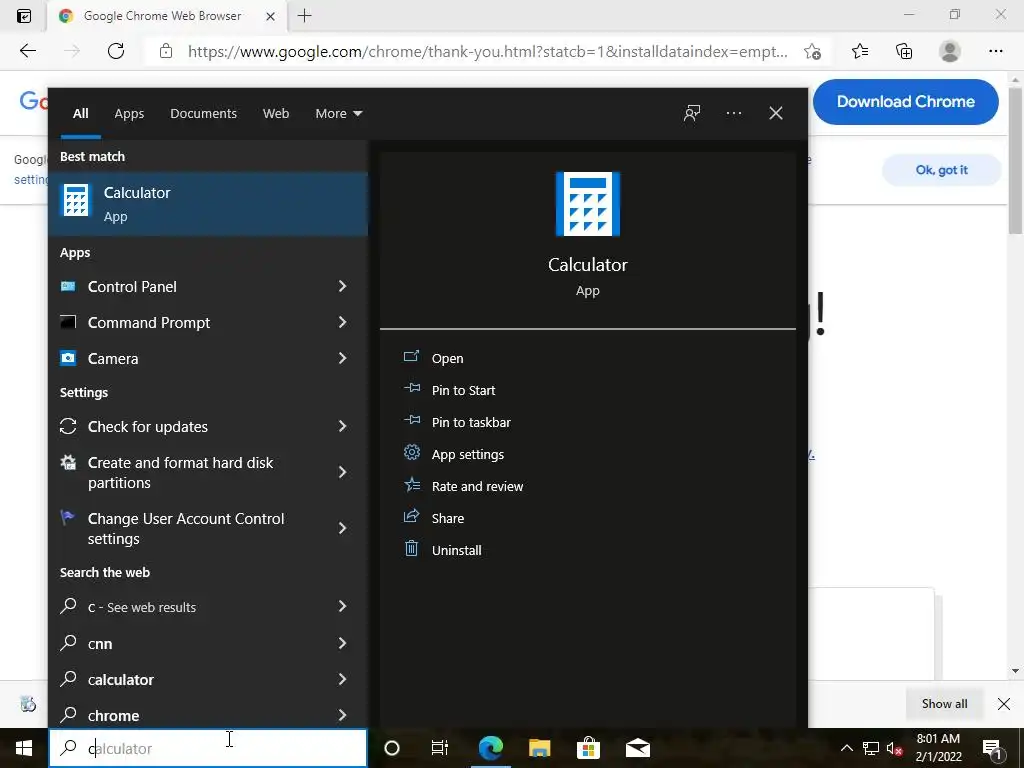Open Microsoft Store from the taskbar
This screenshot has width=1024, height=768.
pos(588,748)
